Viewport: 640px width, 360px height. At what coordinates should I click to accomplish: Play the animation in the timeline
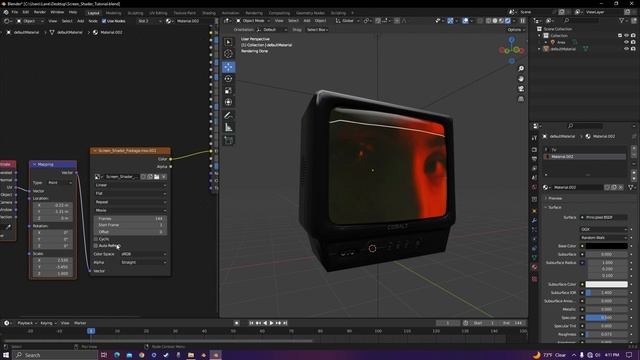[x=271, y=323]
